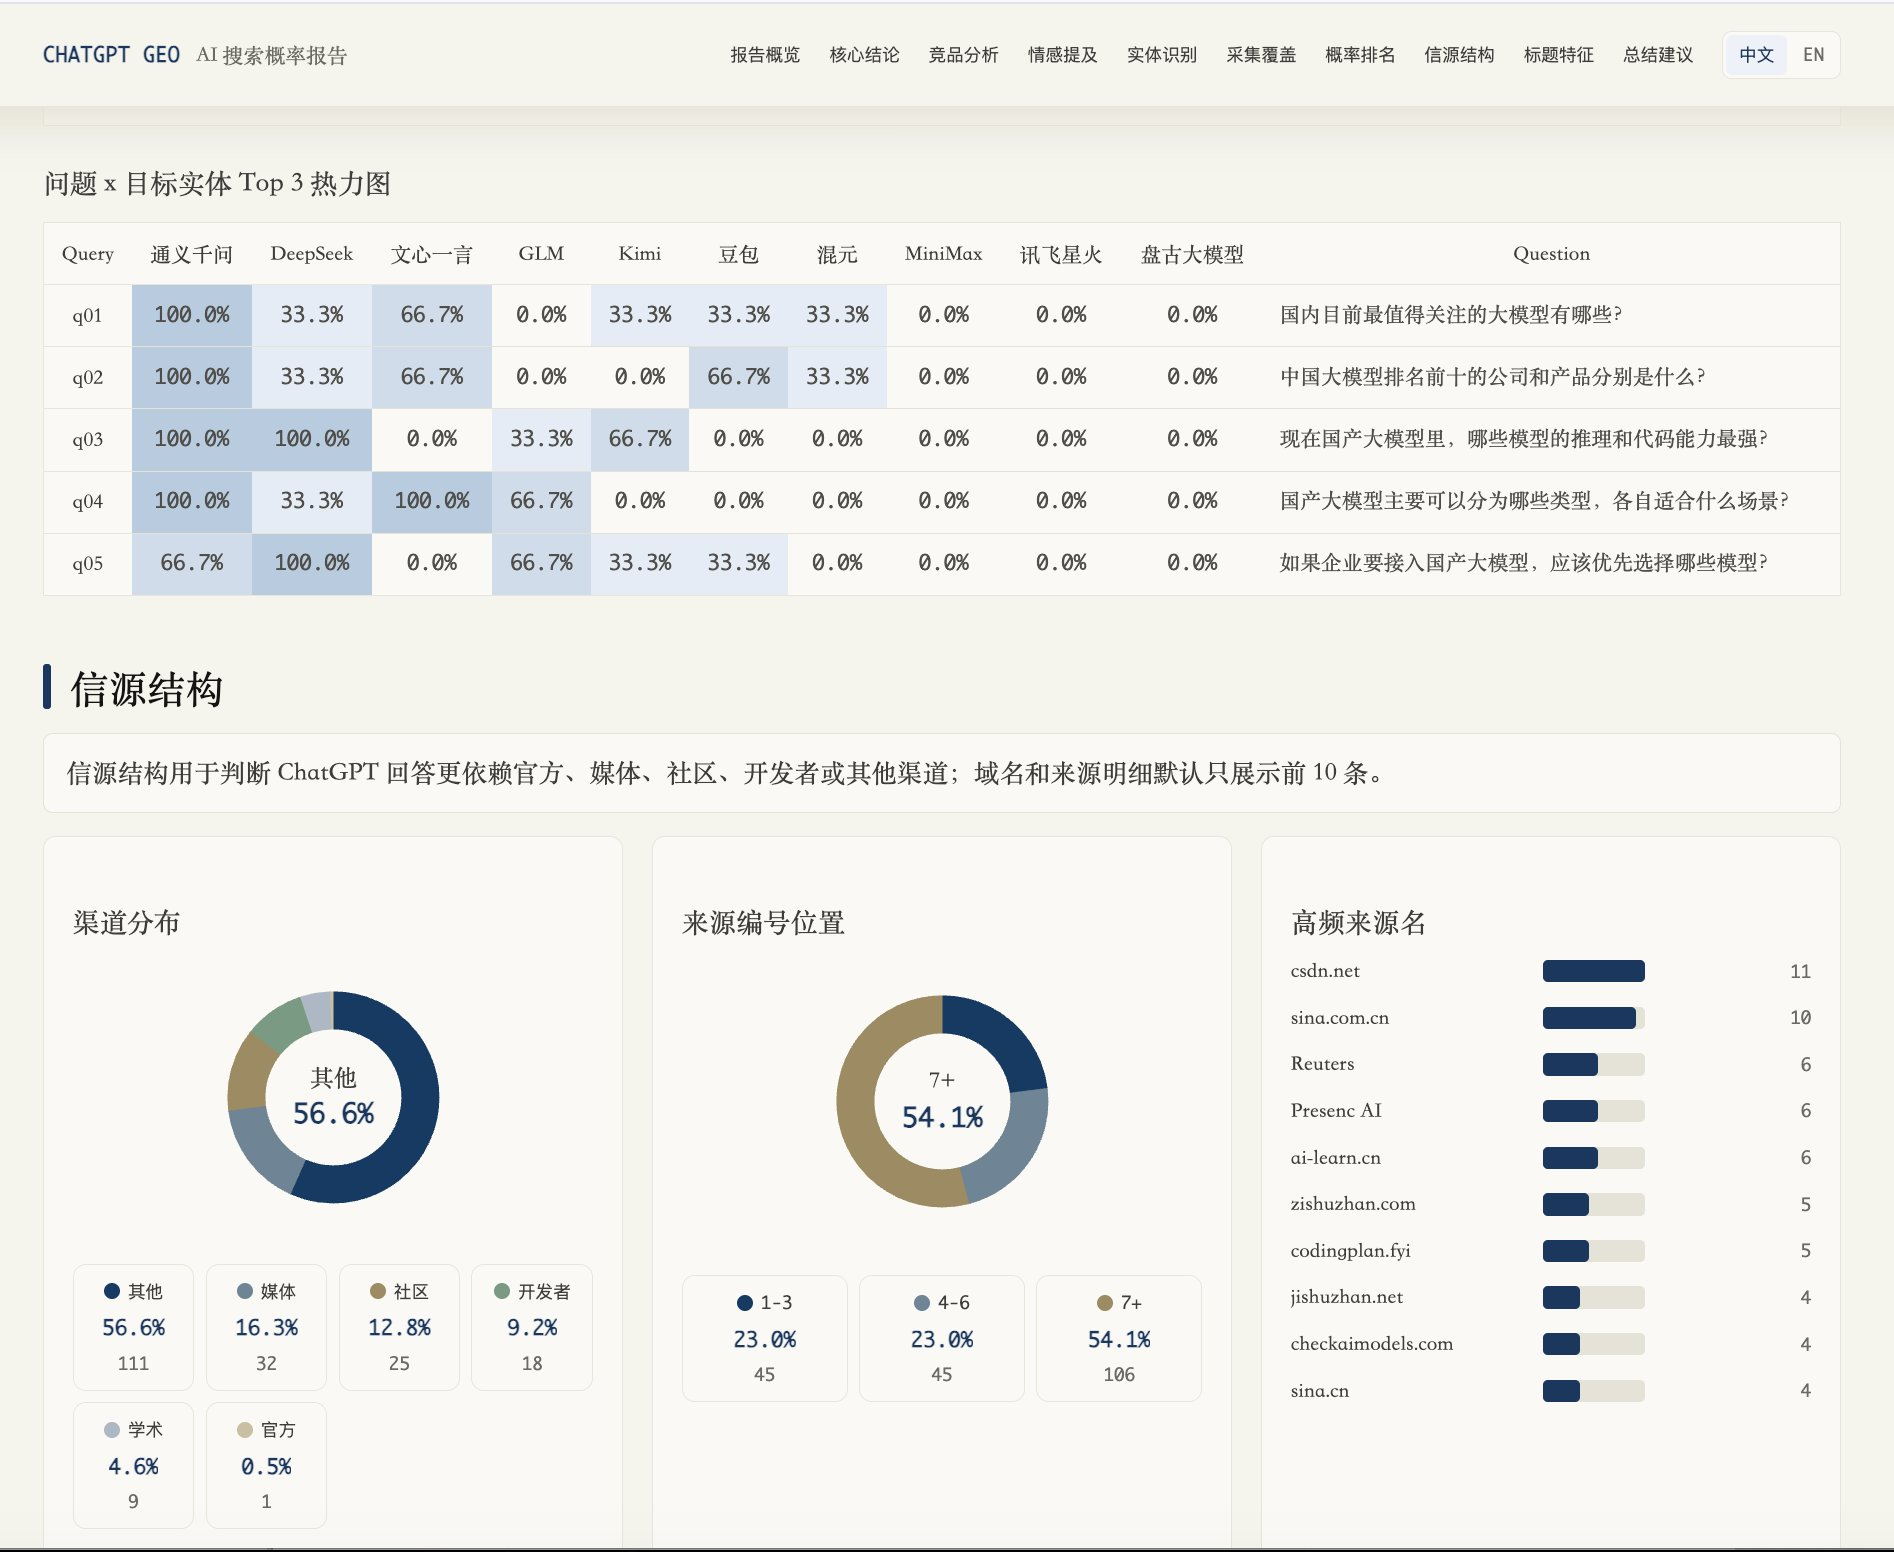1894x1552 pixels.
Task: Click 社区 legend color dot card
Action: (x=399, y=1327)
